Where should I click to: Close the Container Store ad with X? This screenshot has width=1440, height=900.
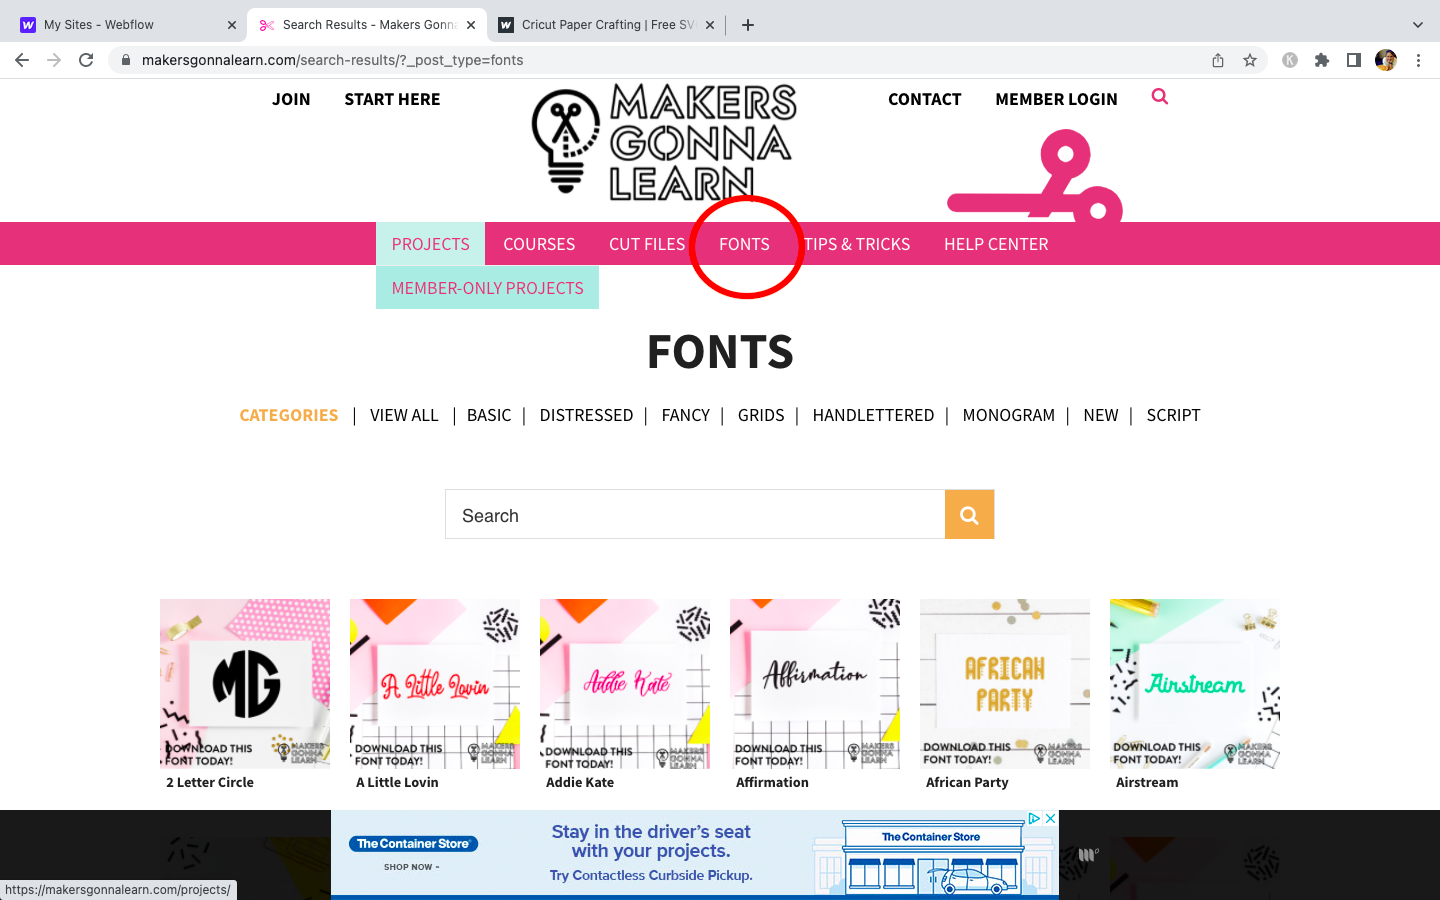(1050, 818)
